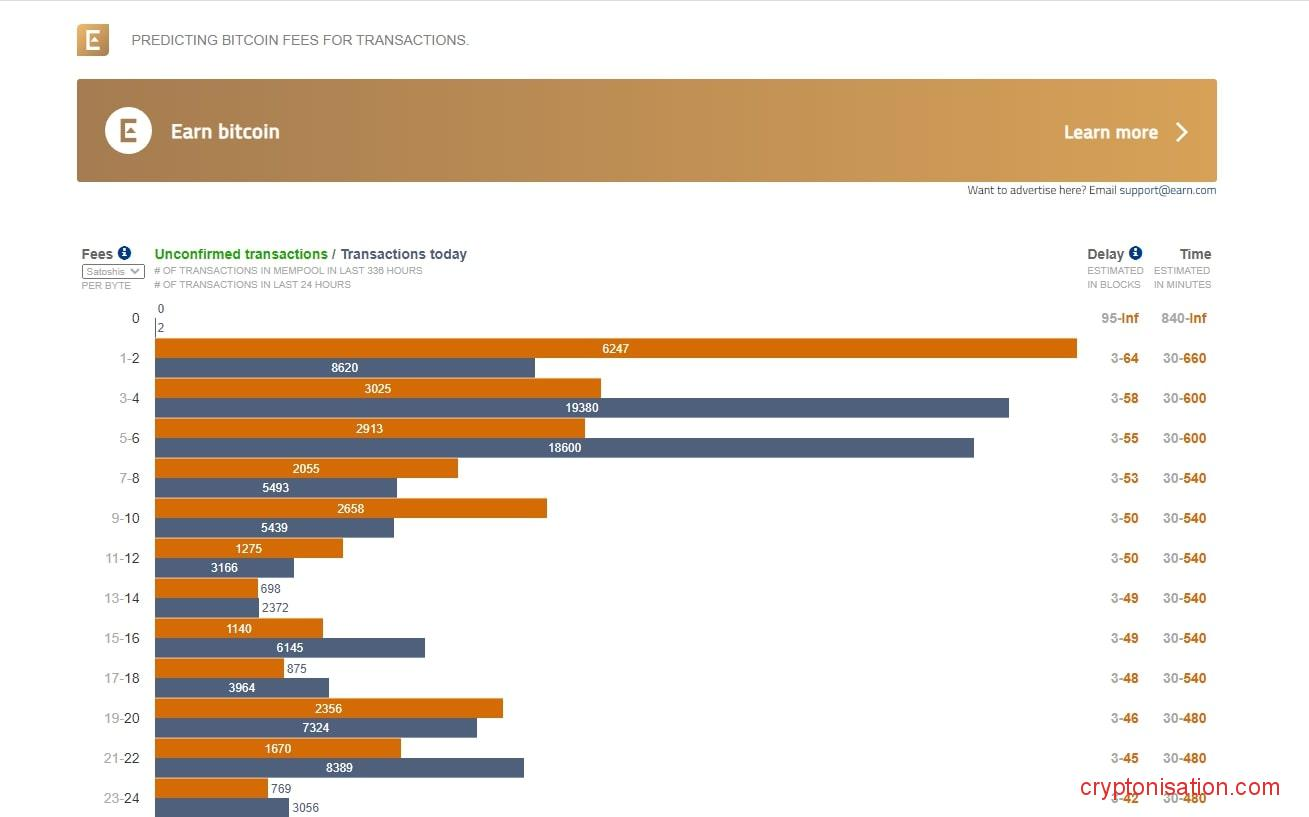Click the orange bar labeled 2658
This screenshot has height=817, width=1309.
(x=350, y=508)
